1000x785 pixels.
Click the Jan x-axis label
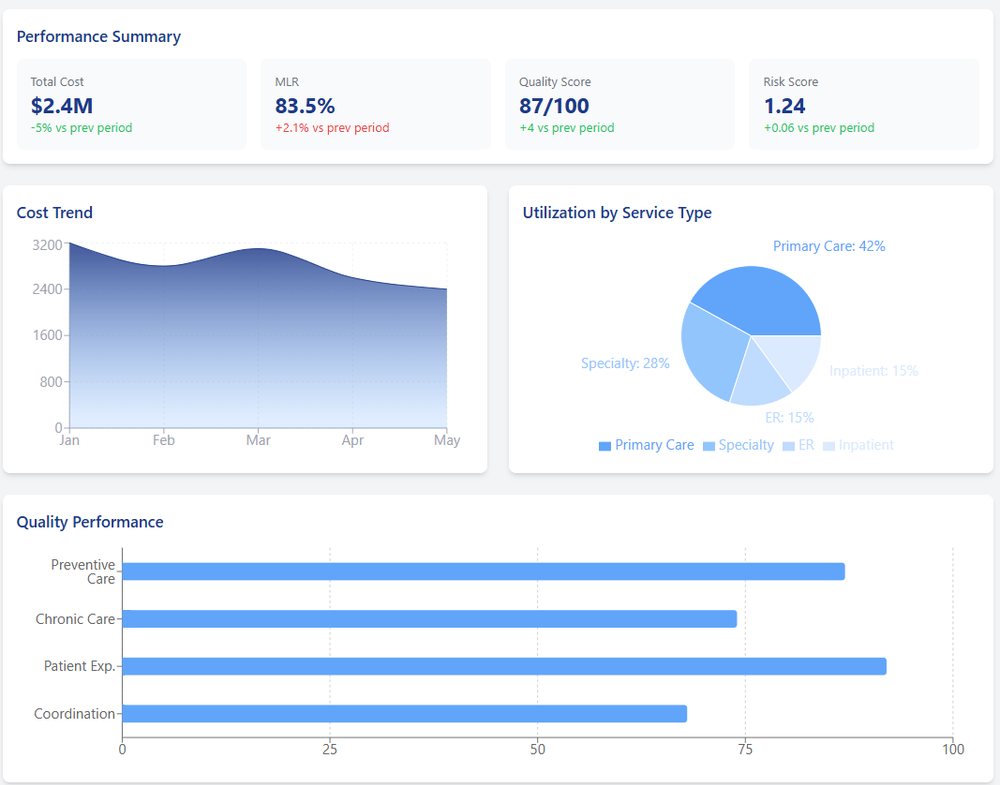[x=70, y=440]
